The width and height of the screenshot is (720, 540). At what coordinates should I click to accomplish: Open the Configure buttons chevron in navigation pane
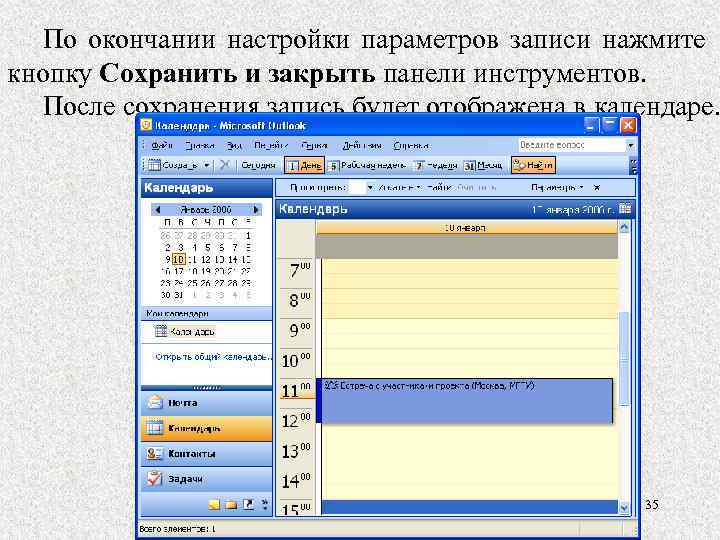[x=265, y=505]
